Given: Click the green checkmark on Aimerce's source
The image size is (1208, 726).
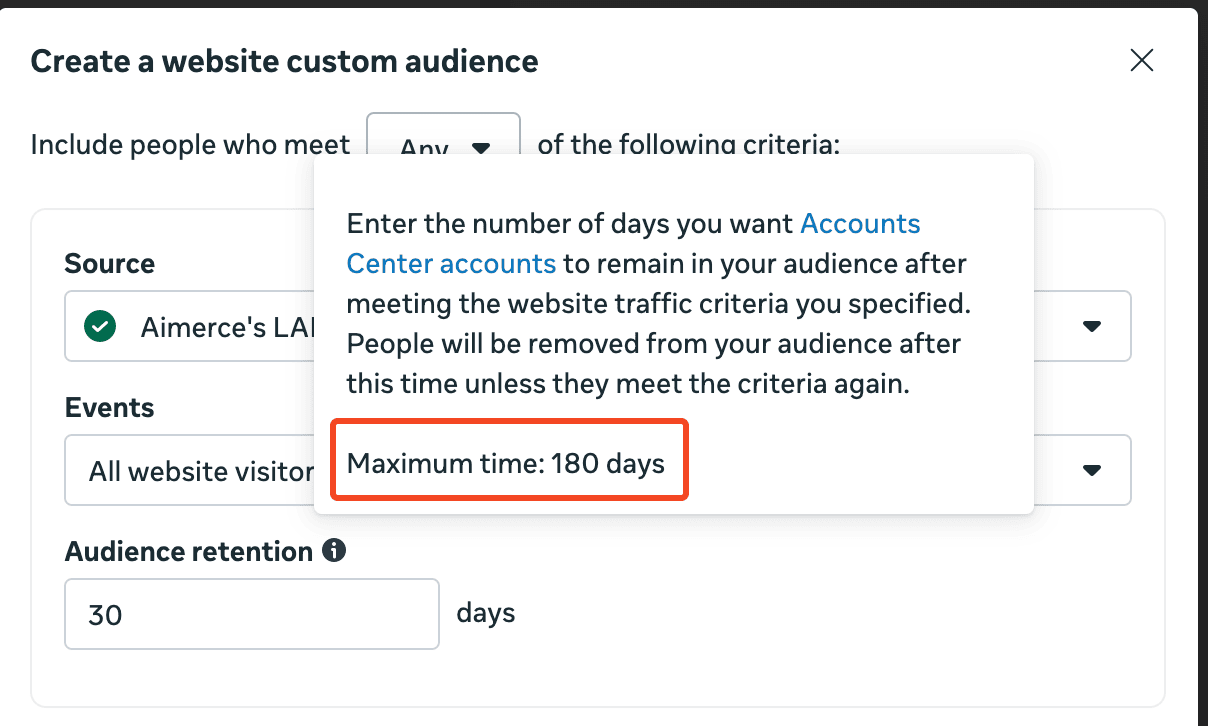Looking at the screenshot, I should coord(97,326).
